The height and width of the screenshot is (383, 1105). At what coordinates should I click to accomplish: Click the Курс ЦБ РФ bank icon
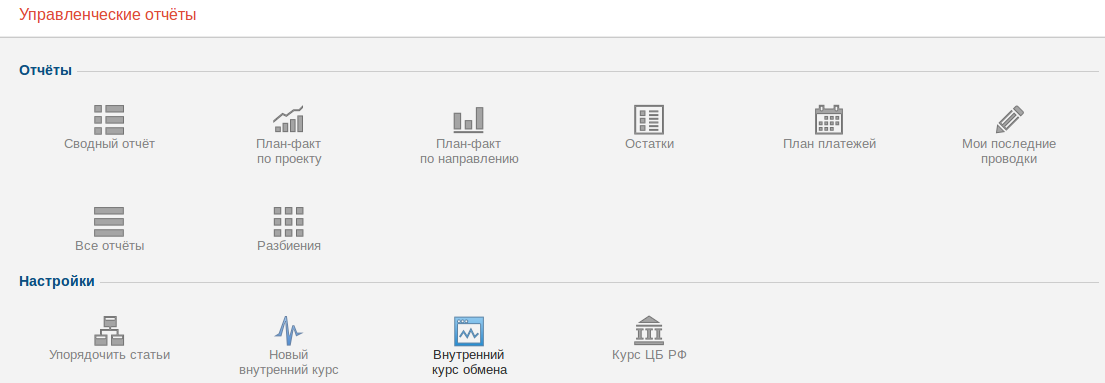pyautogui.click(x=649, y=330)
